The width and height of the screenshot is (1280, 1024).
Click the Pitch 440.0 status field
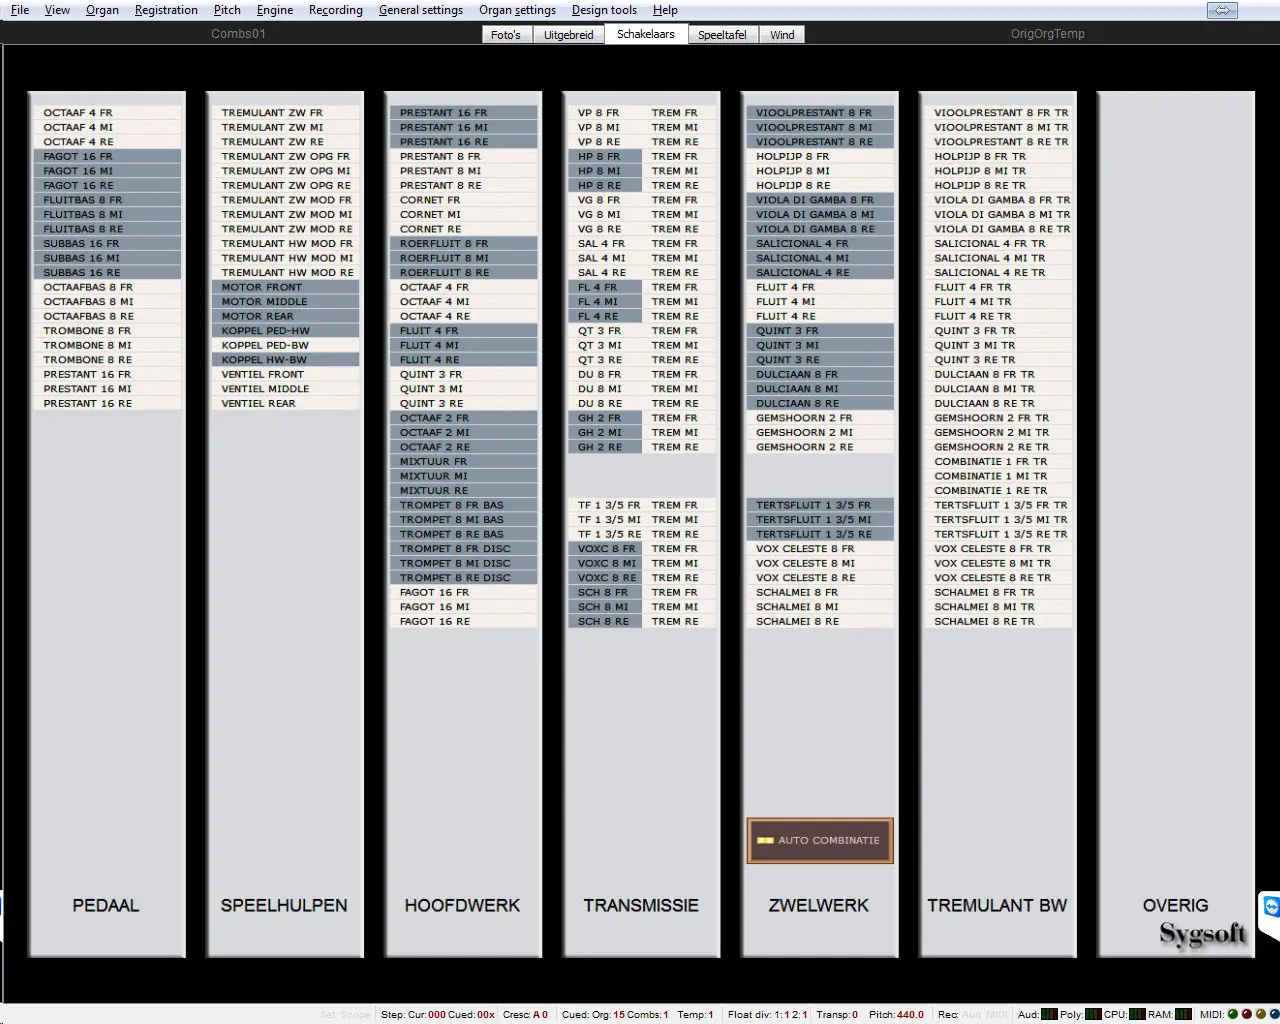(x=897, y=1014)
